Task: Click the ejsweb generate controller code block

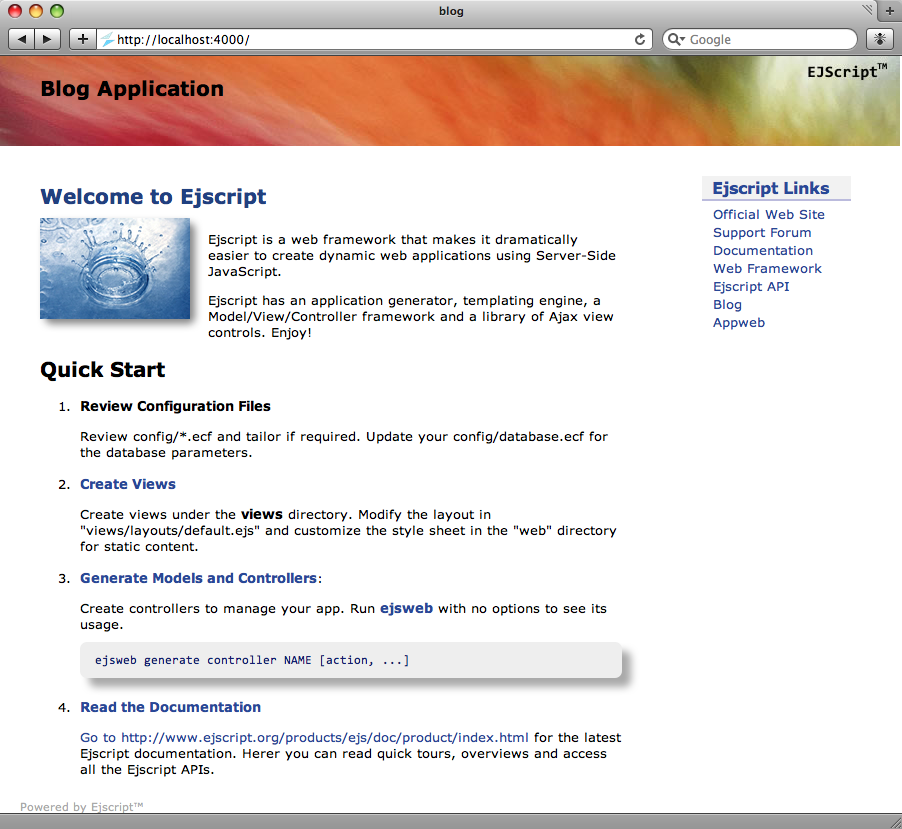Action: [x=351, y=660]
